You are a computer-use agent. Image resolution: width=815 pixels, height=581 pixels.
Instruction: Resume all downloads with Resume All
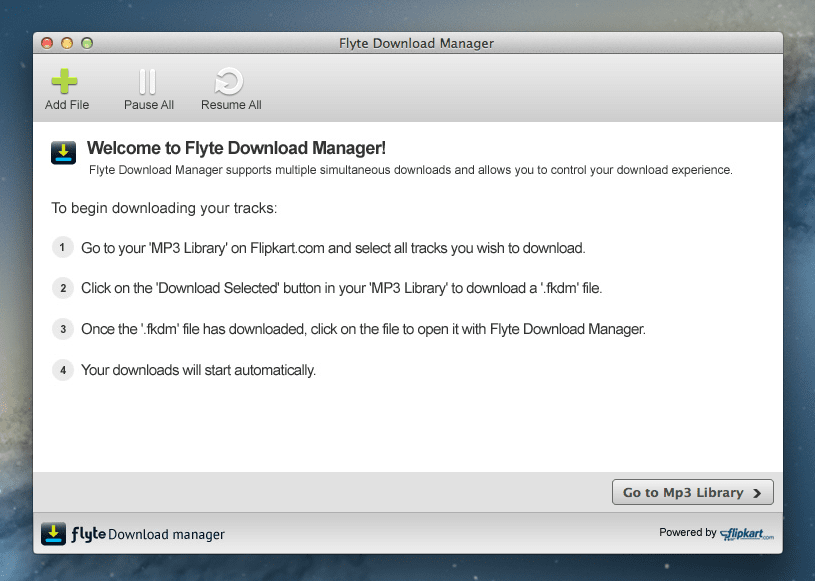[231, 89]
